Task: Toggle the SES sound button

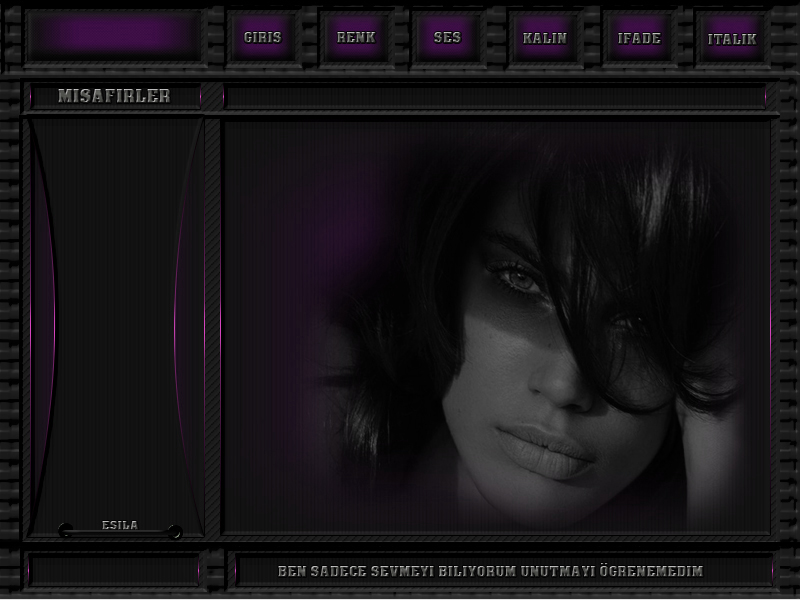Action: click(x=447, y=38)
